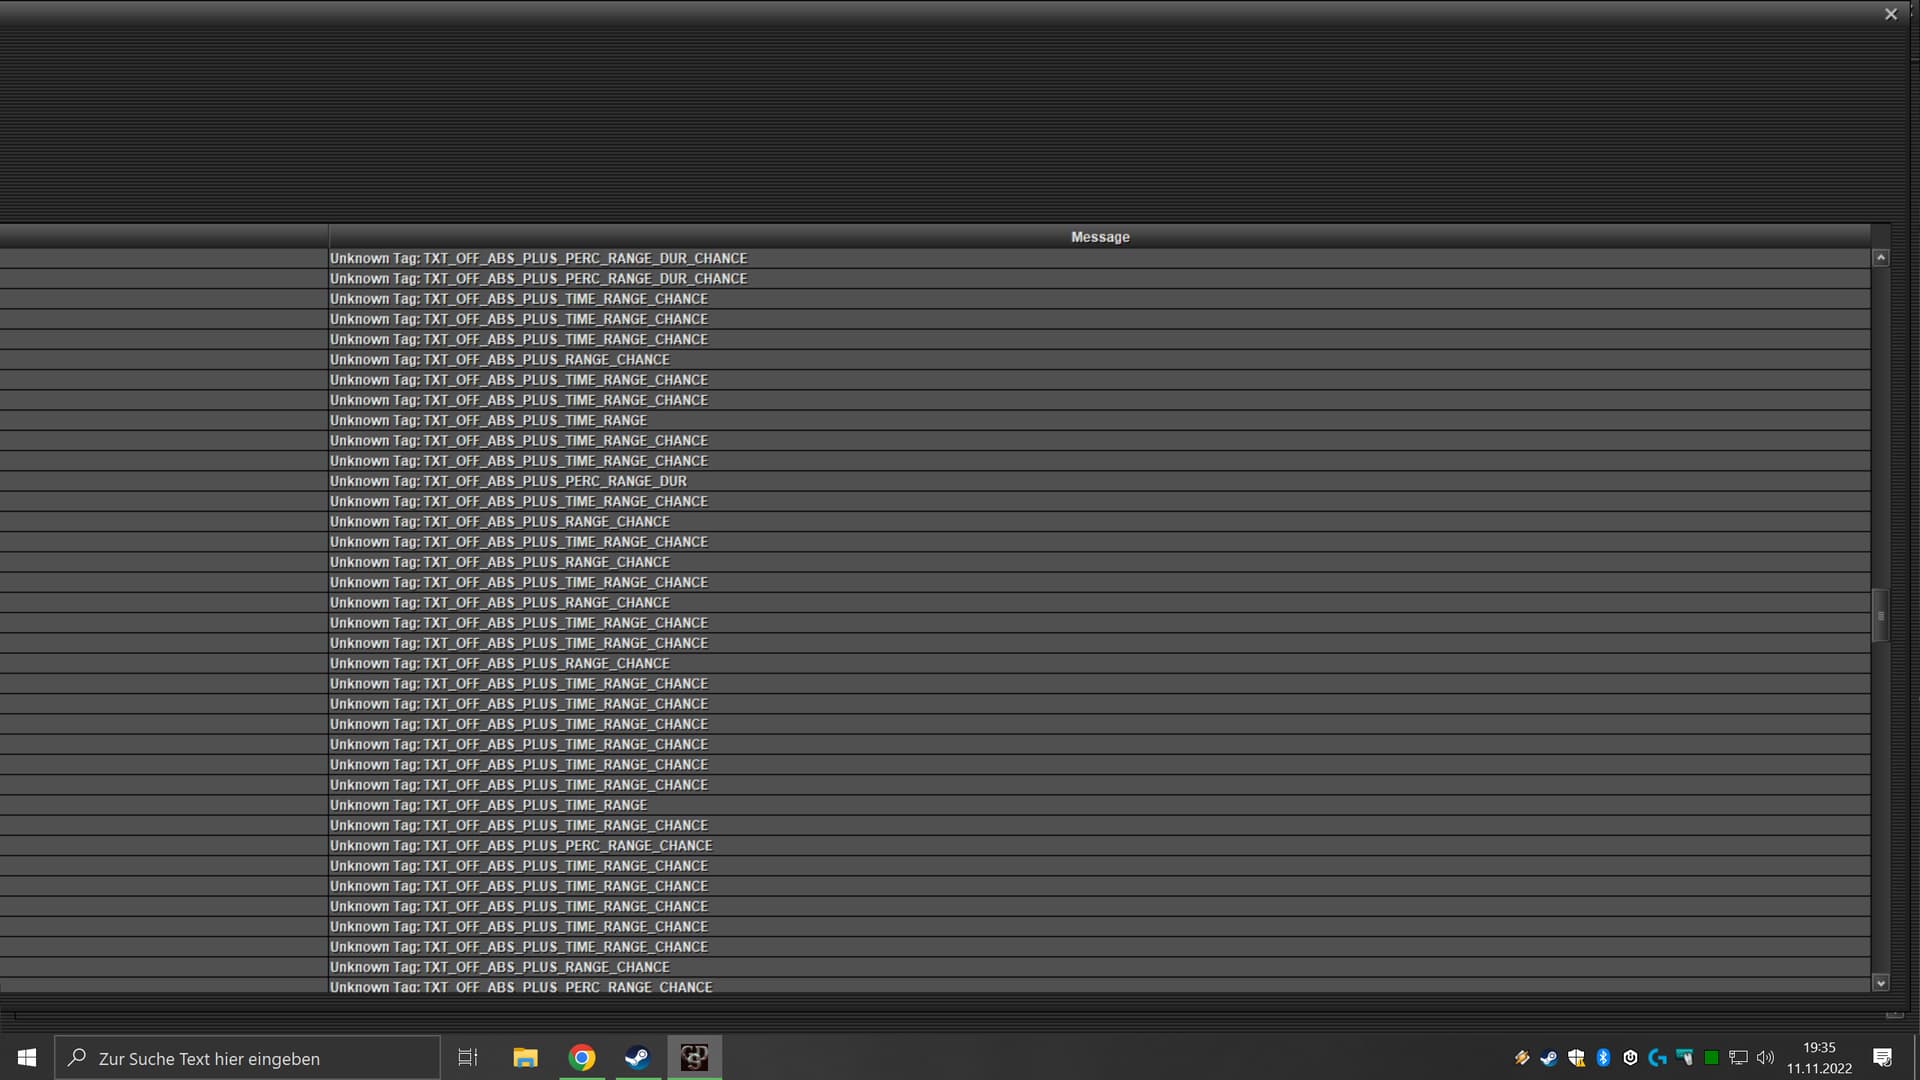Close the message log window

1890,14
